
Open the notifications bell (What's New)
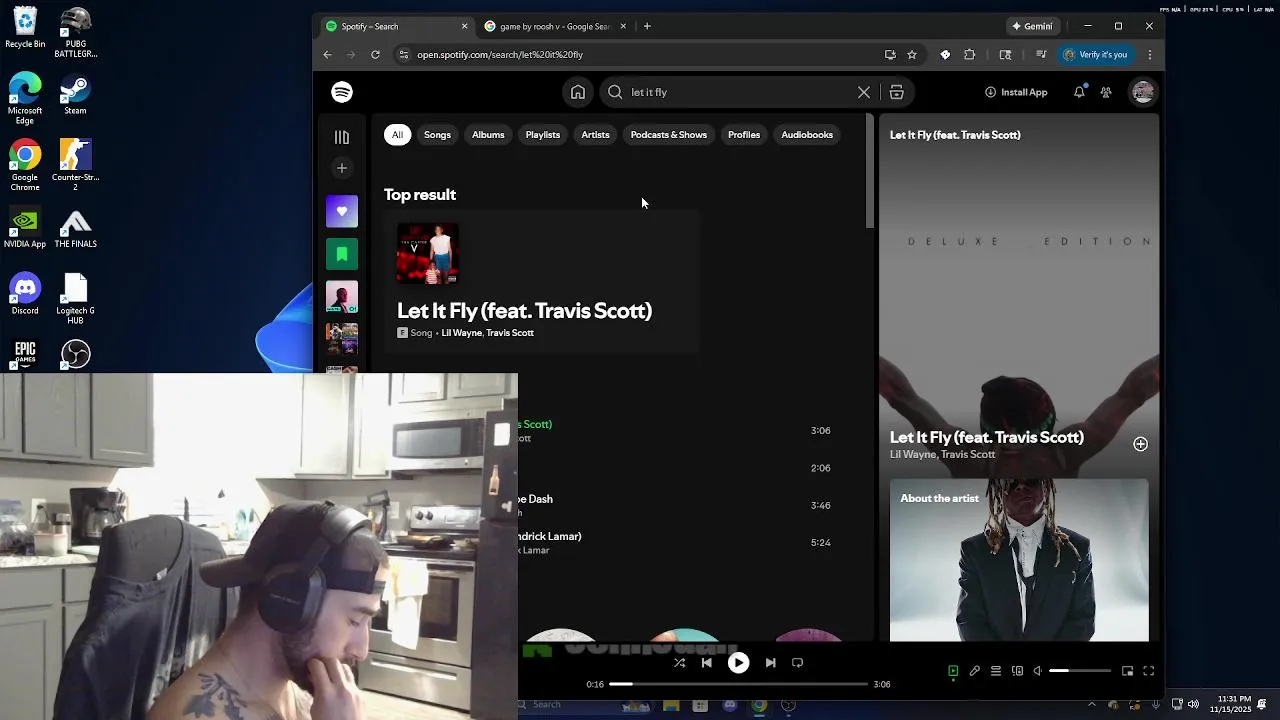(1079, 92)
